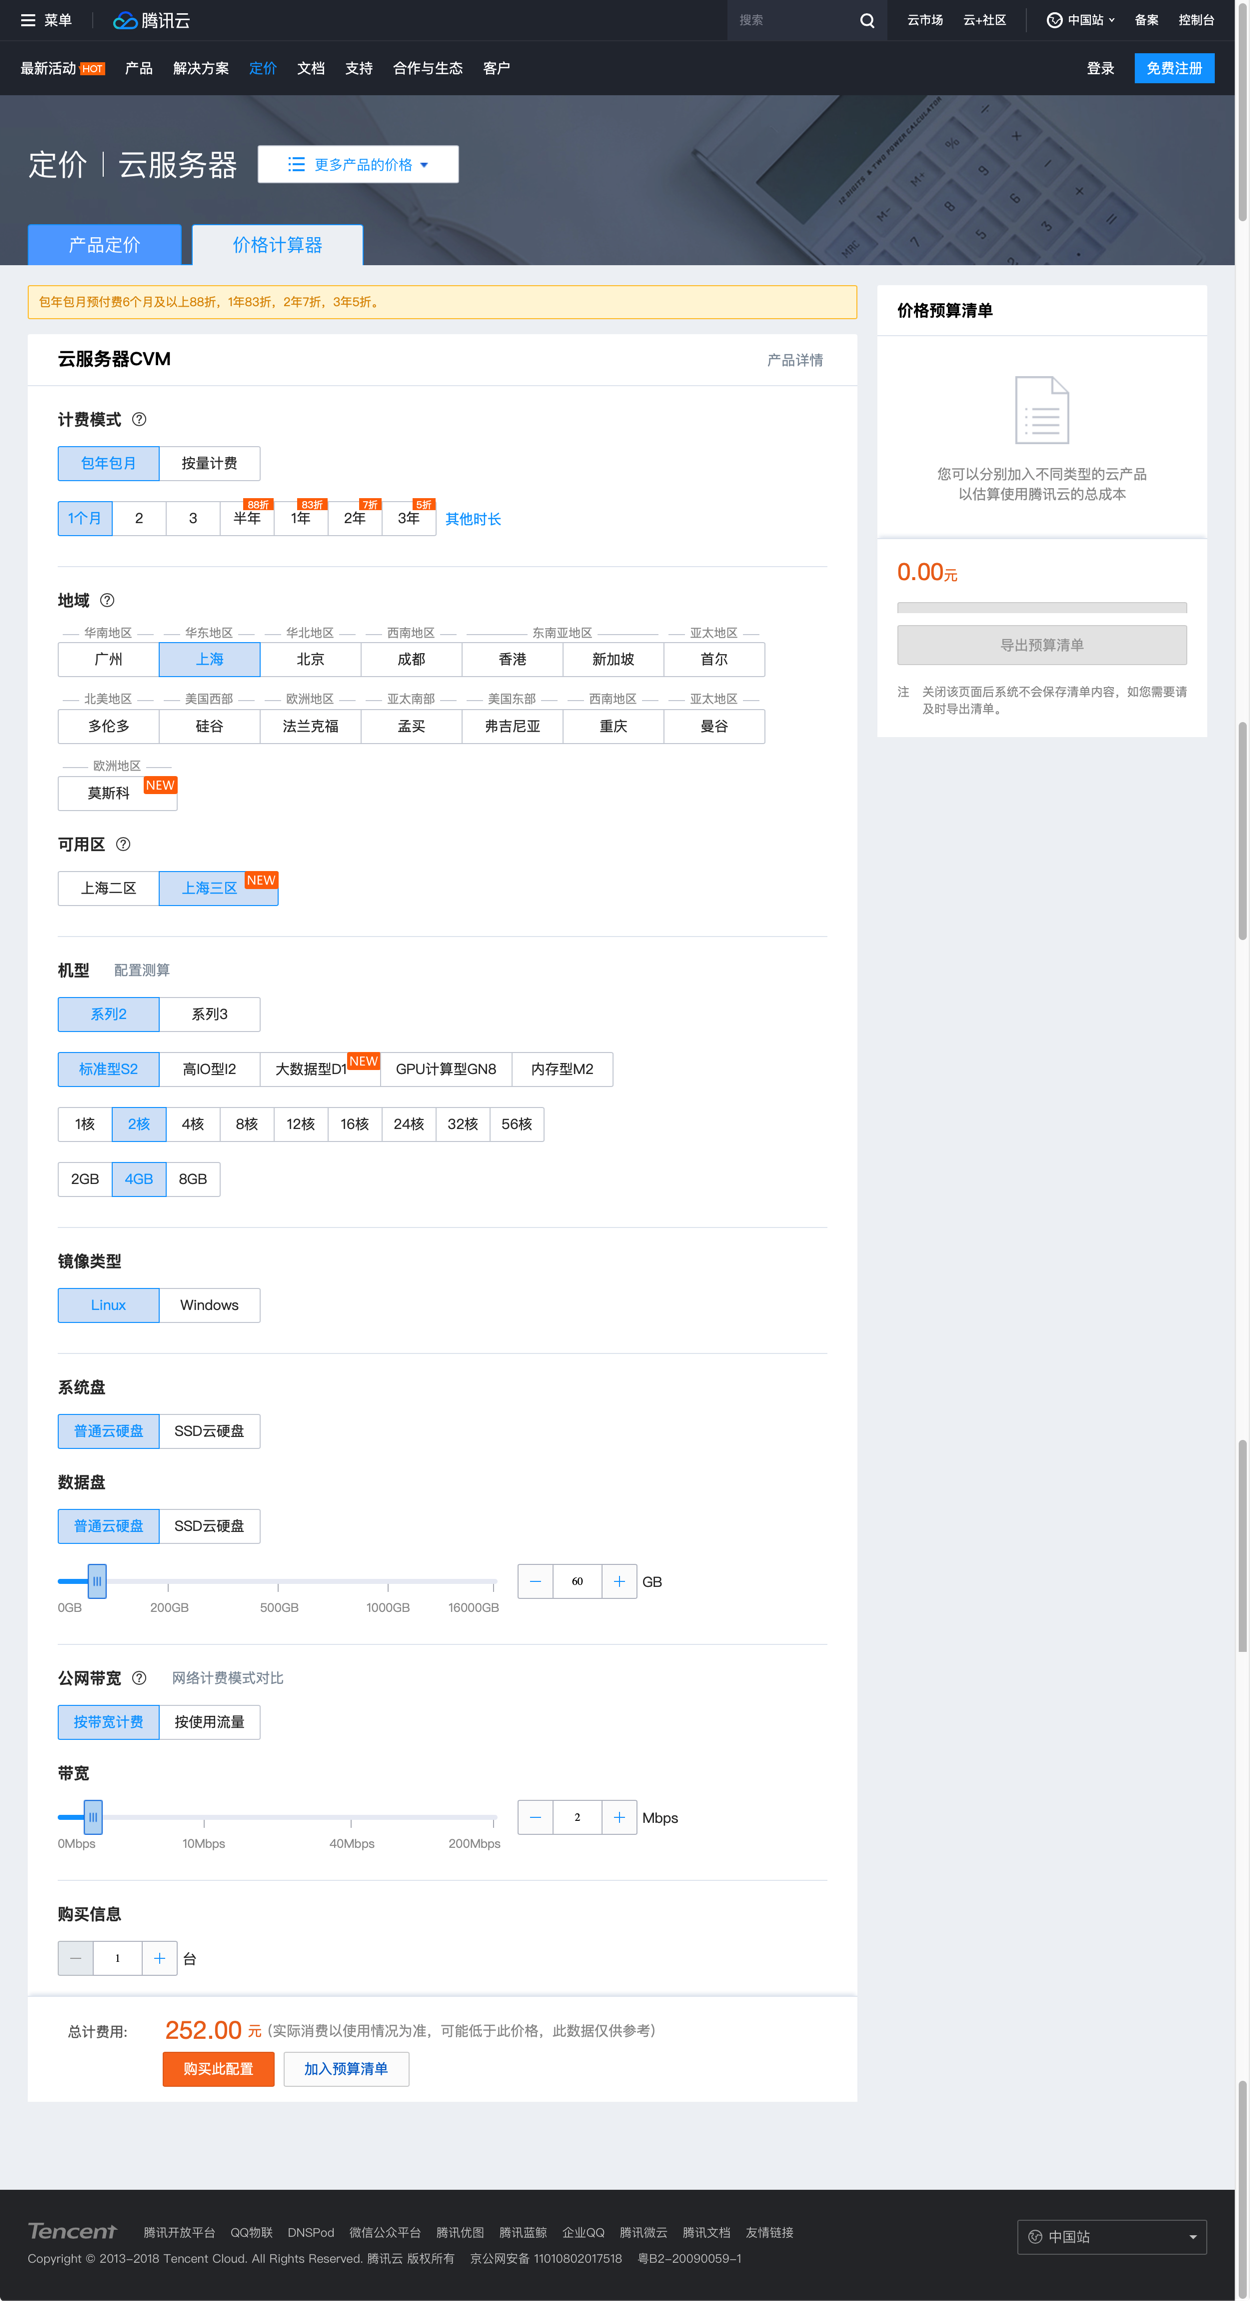Choose 半年 duration option

(247, 518)
